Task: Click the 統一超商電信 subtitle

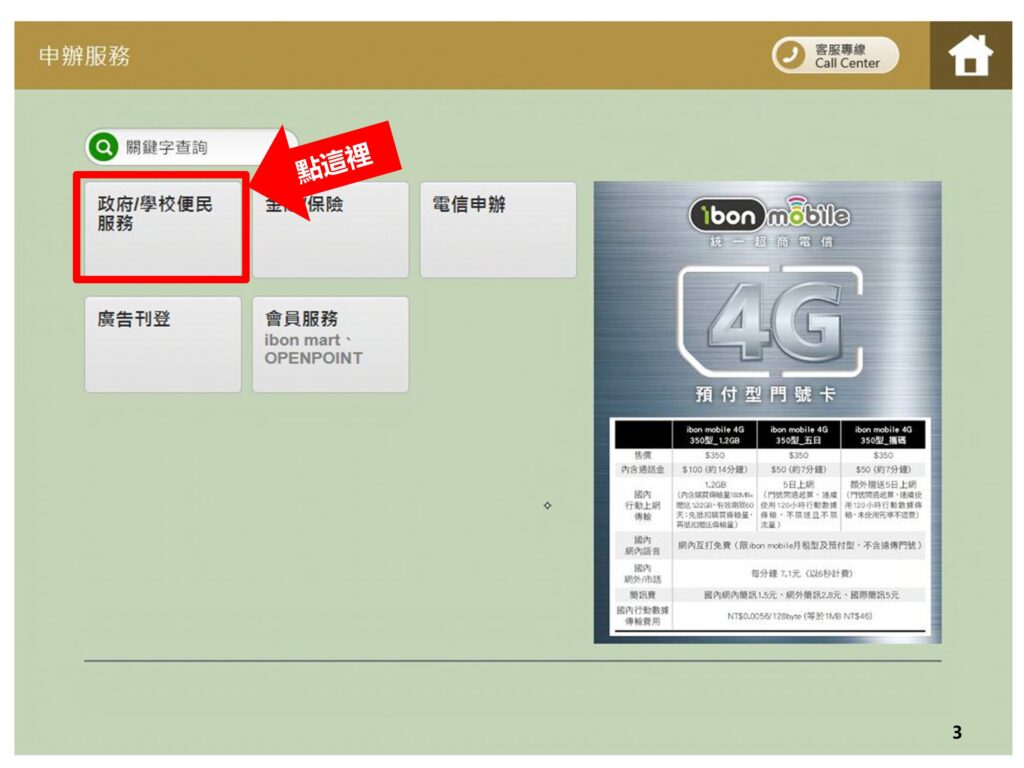Action: pyautogui.click(x=768, y=242)
